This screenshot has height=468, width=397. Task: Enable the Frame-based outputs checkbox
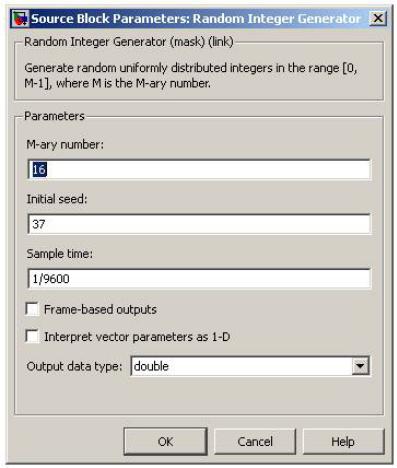[x=32, y=309]
